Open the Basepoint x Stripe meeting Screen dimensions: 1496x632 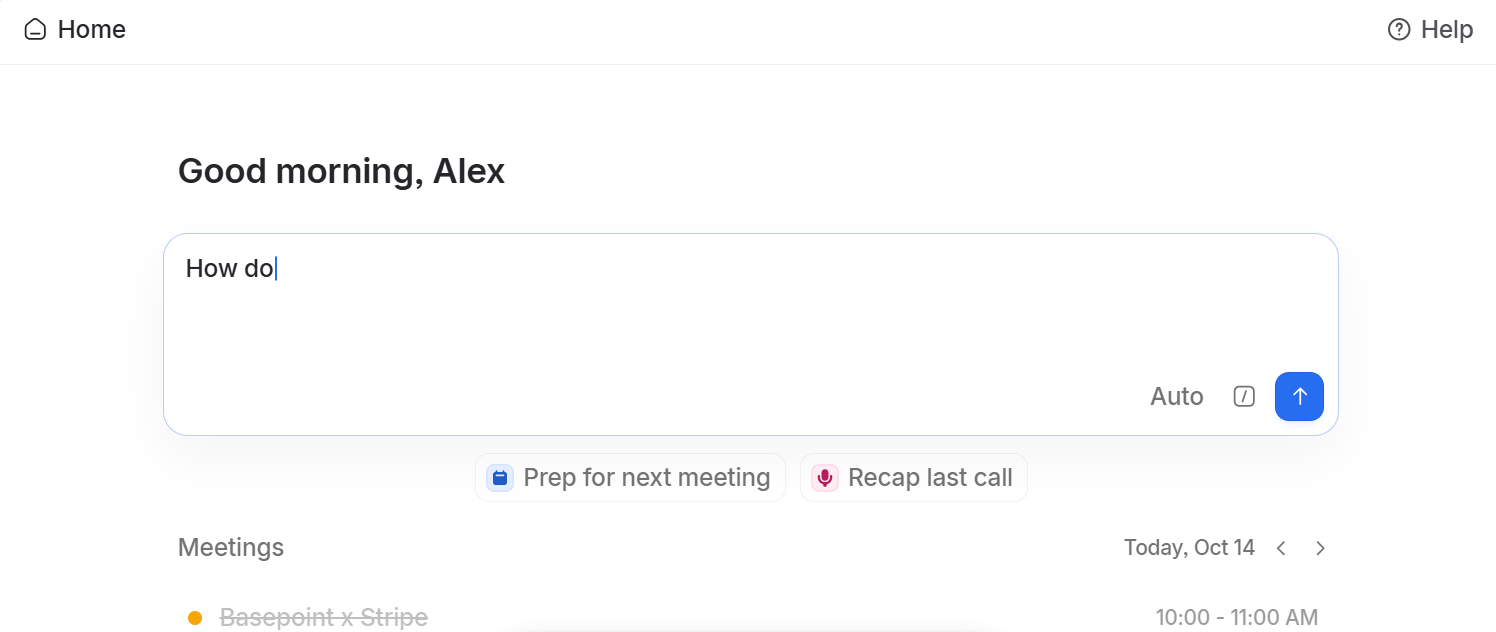coord(324,618)
